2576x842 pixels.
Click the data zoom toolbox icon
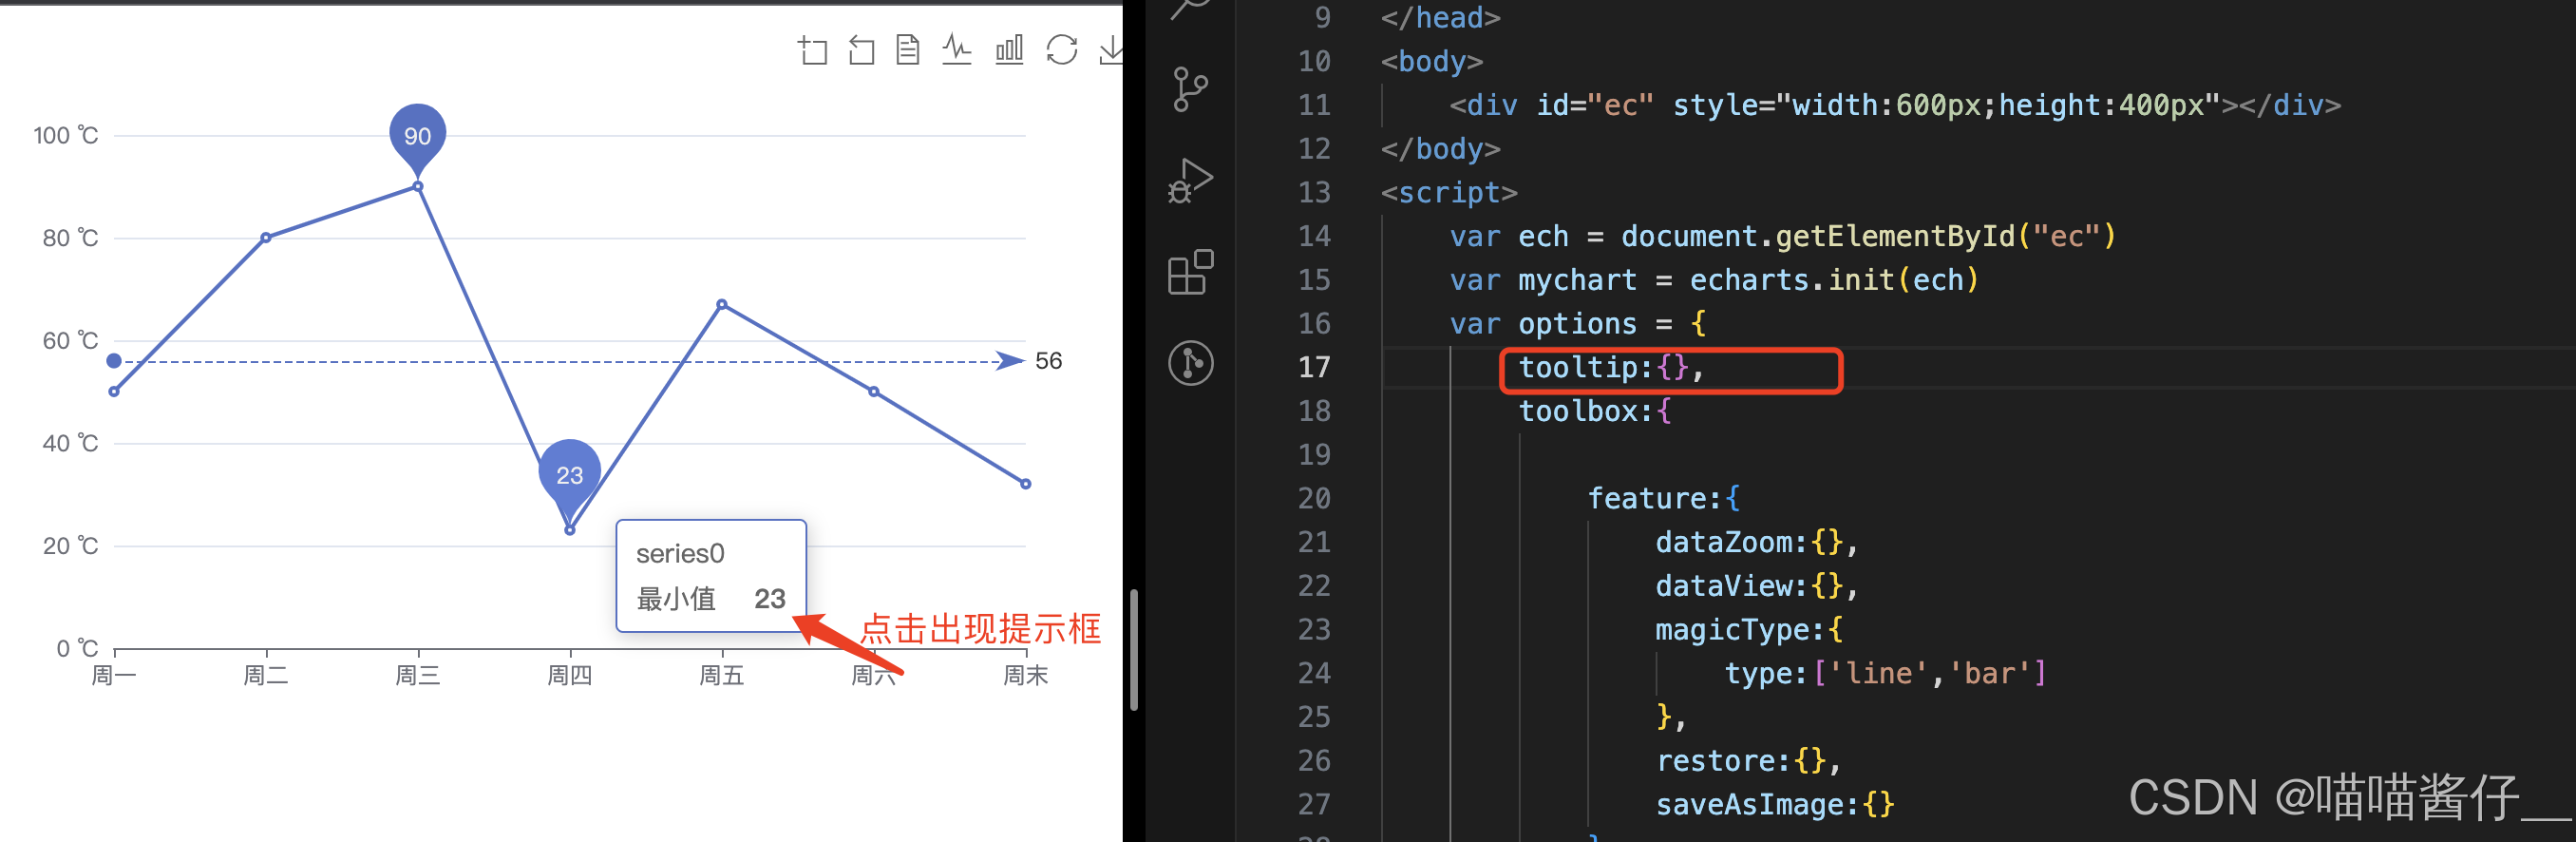pyautogui.click(x=812, y=50)
